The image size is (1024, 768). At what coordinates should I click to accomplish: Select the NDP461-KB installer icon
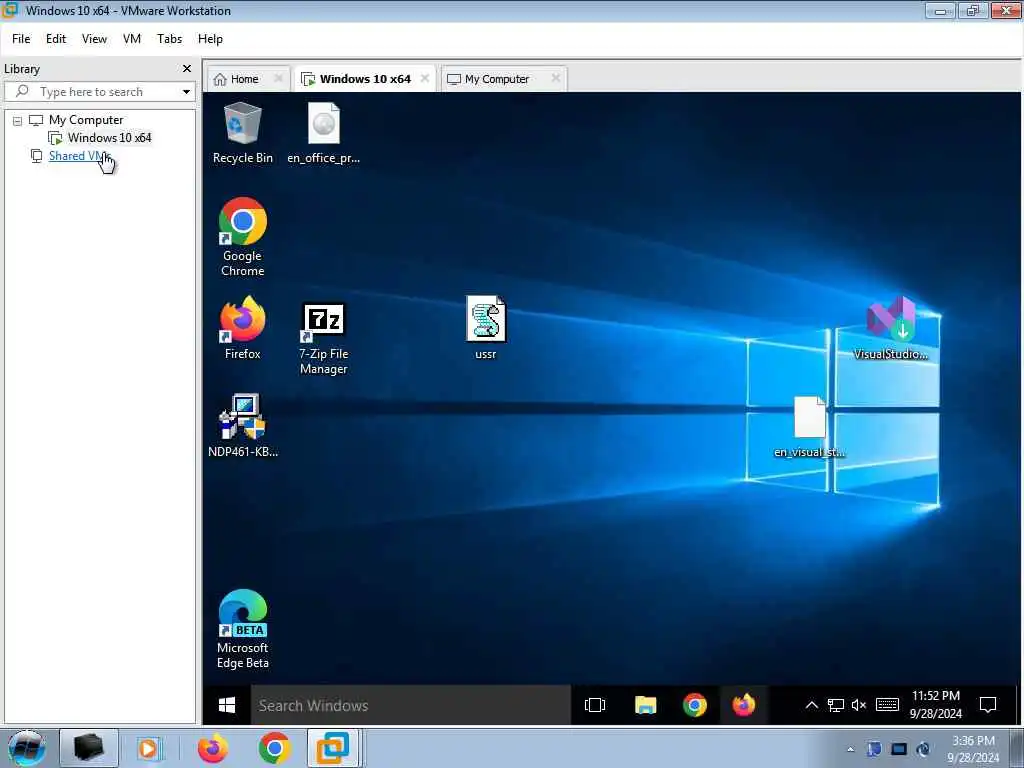point(242,426)
